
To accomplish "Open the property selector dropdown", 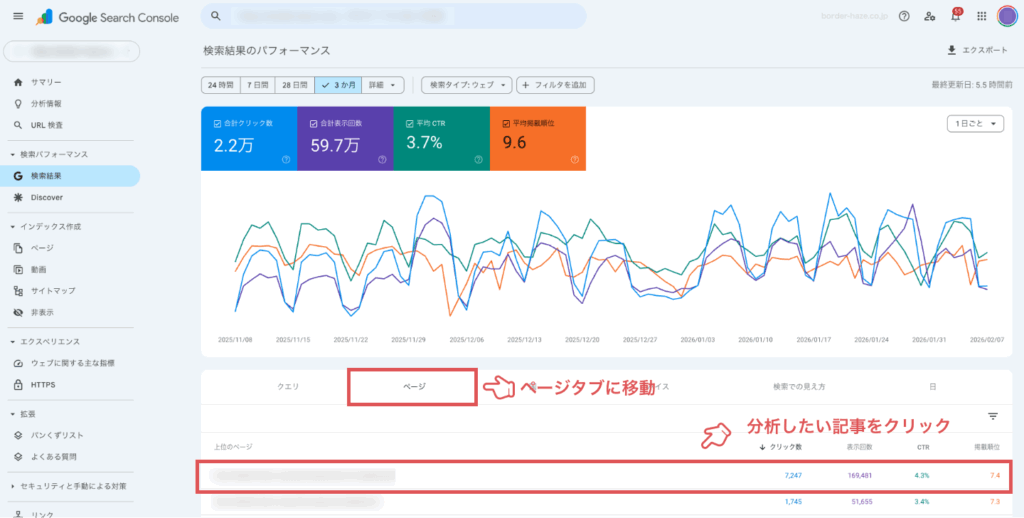I will 72,51.
